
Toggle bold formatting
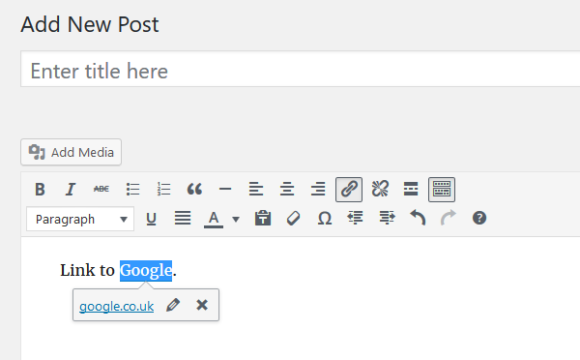click(40, 189)
